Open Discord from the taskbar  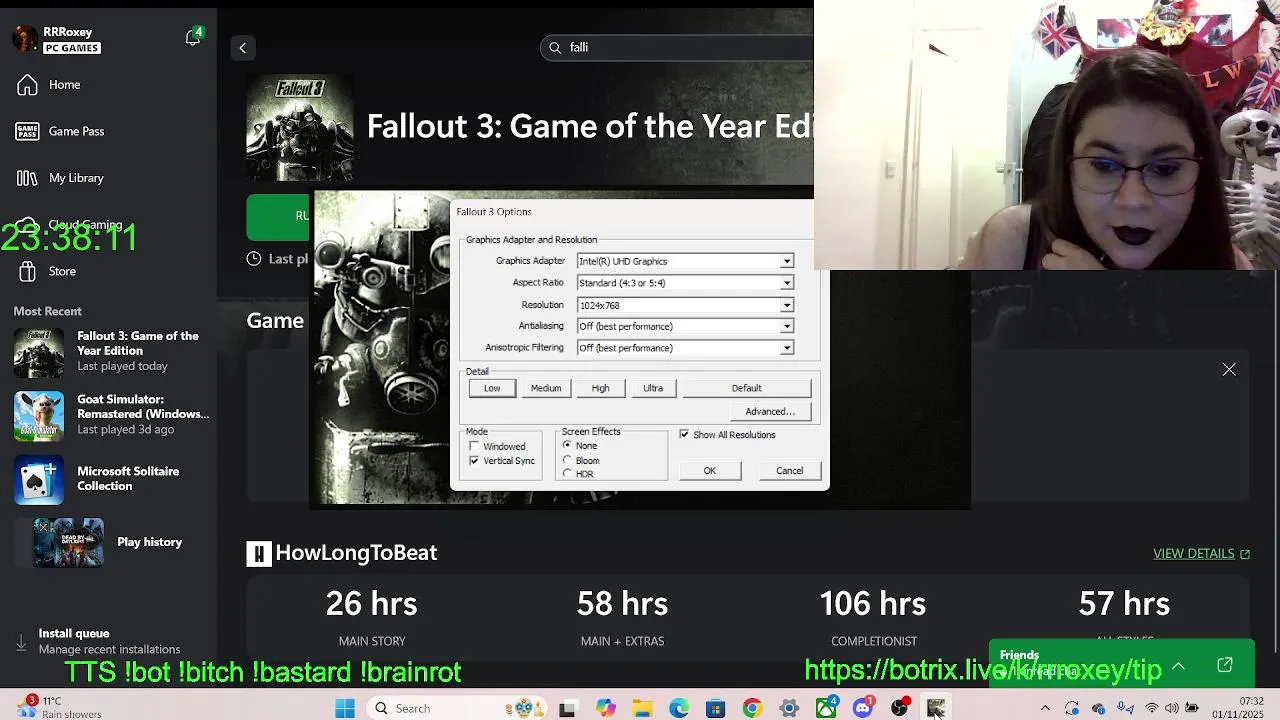[863, 708]
